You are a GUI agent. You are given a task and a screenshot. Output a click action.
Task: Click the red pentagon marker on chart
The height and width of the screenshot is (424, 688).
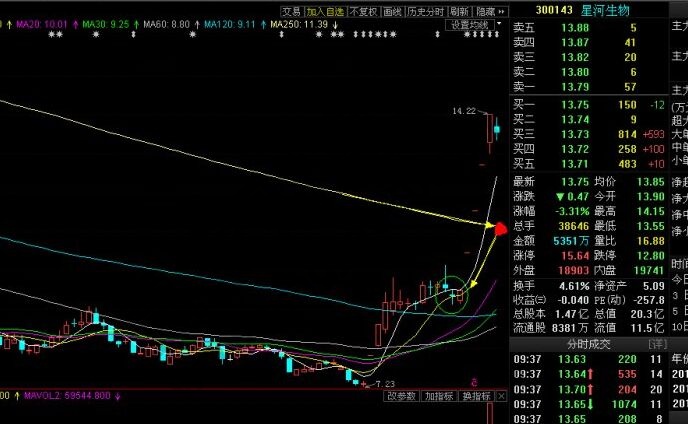(x=501, y=229)
